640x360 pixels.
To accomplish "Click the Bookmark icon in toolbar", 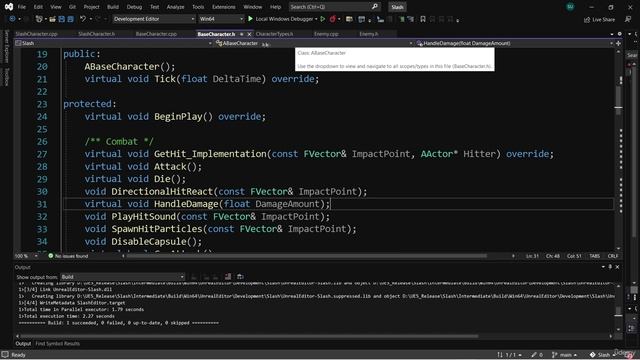I will pos(423,19).
